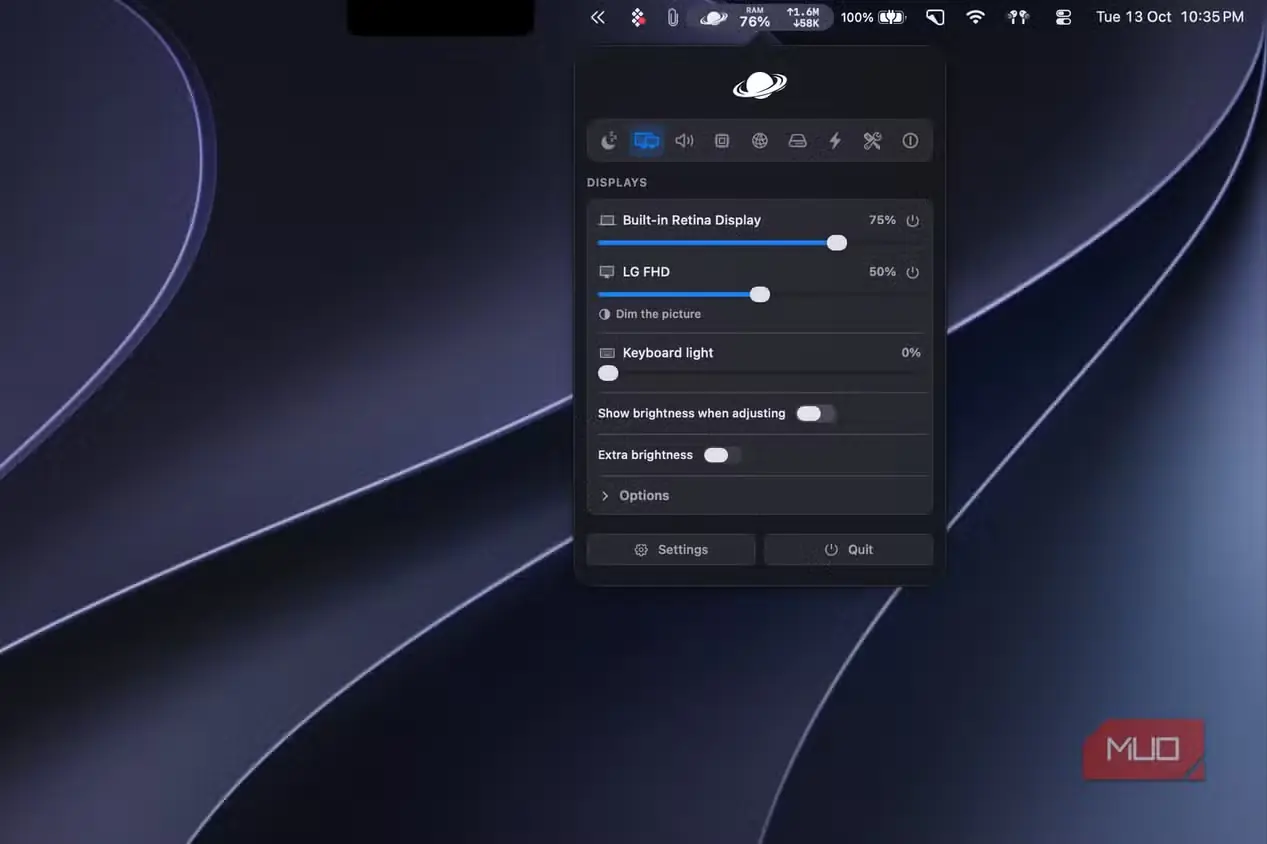This screenshot has height=844, width=1267.
Task: Open the power lightning bolt tab
Action: [x=835, y=141]
